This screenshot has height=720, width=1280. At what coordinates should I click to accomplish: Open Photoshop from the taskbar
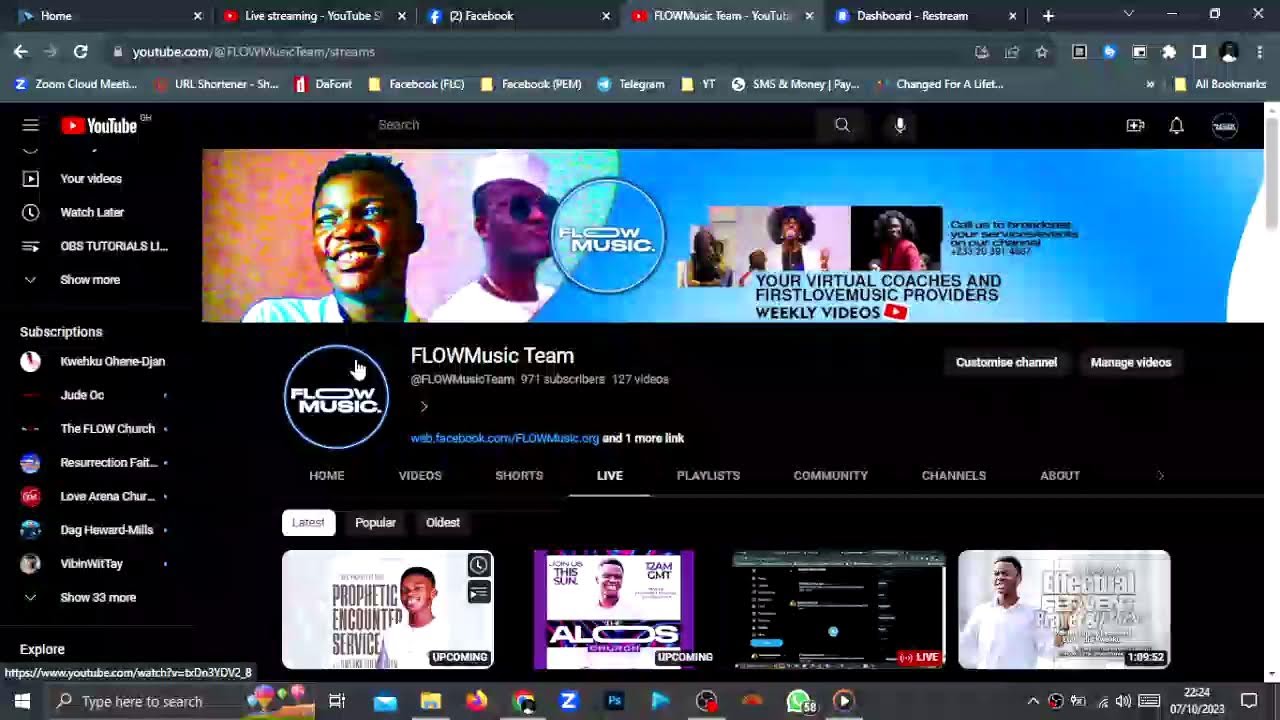[615, 701]
